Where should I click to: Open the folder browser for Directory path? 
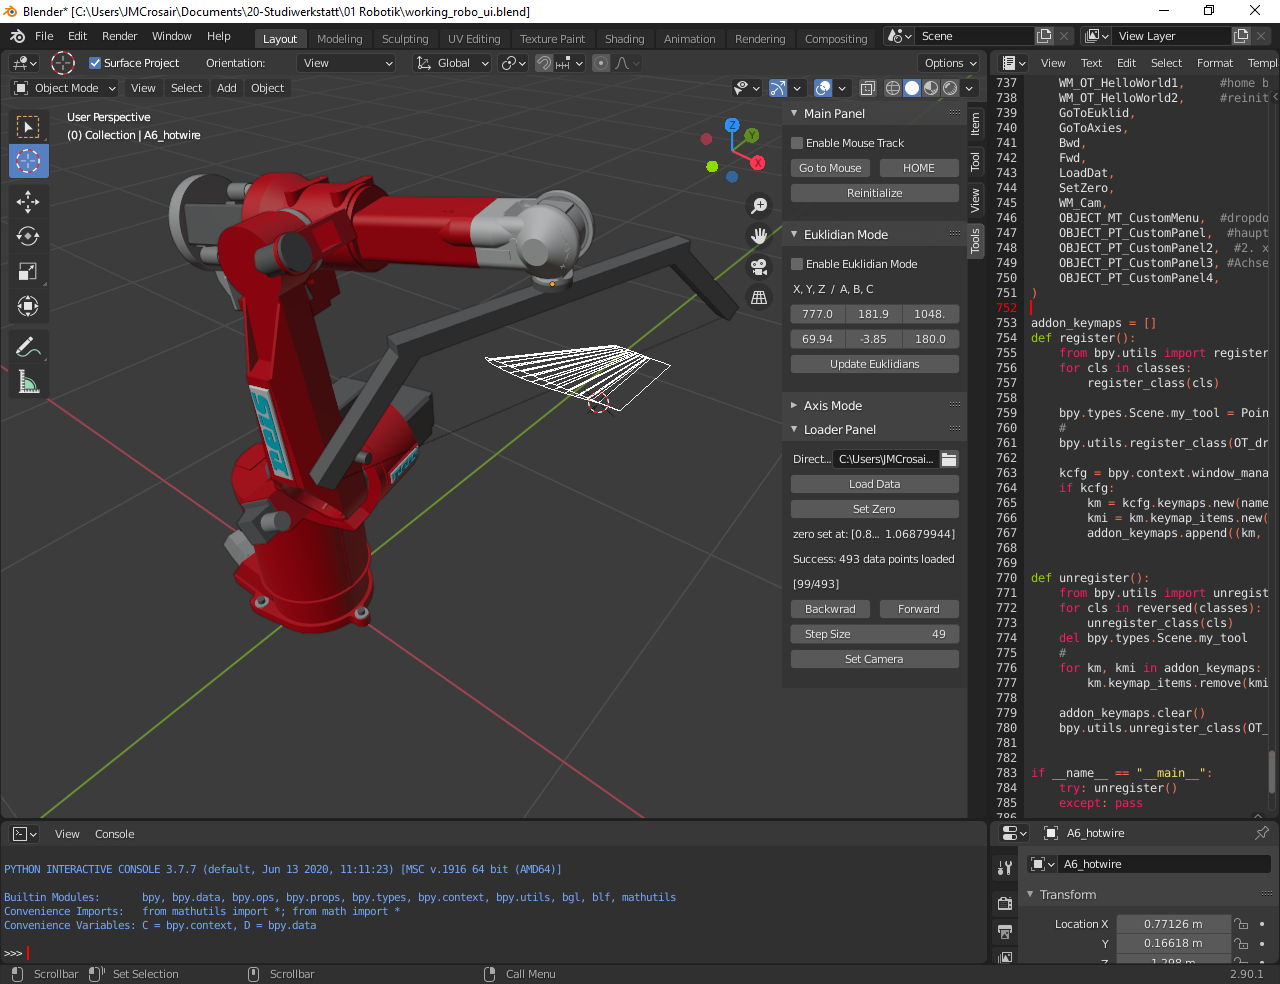click(949, 459)
